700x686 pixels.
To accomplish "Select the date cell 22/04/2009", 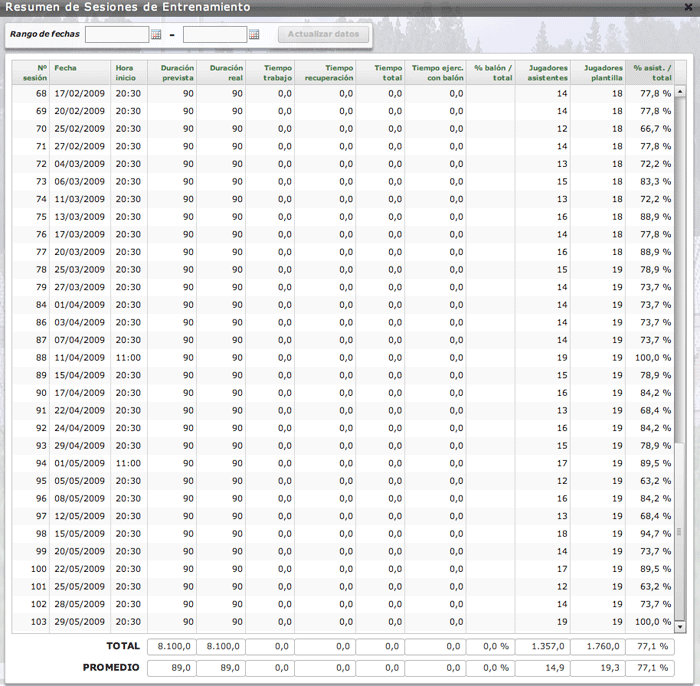I will coord(79,411).
